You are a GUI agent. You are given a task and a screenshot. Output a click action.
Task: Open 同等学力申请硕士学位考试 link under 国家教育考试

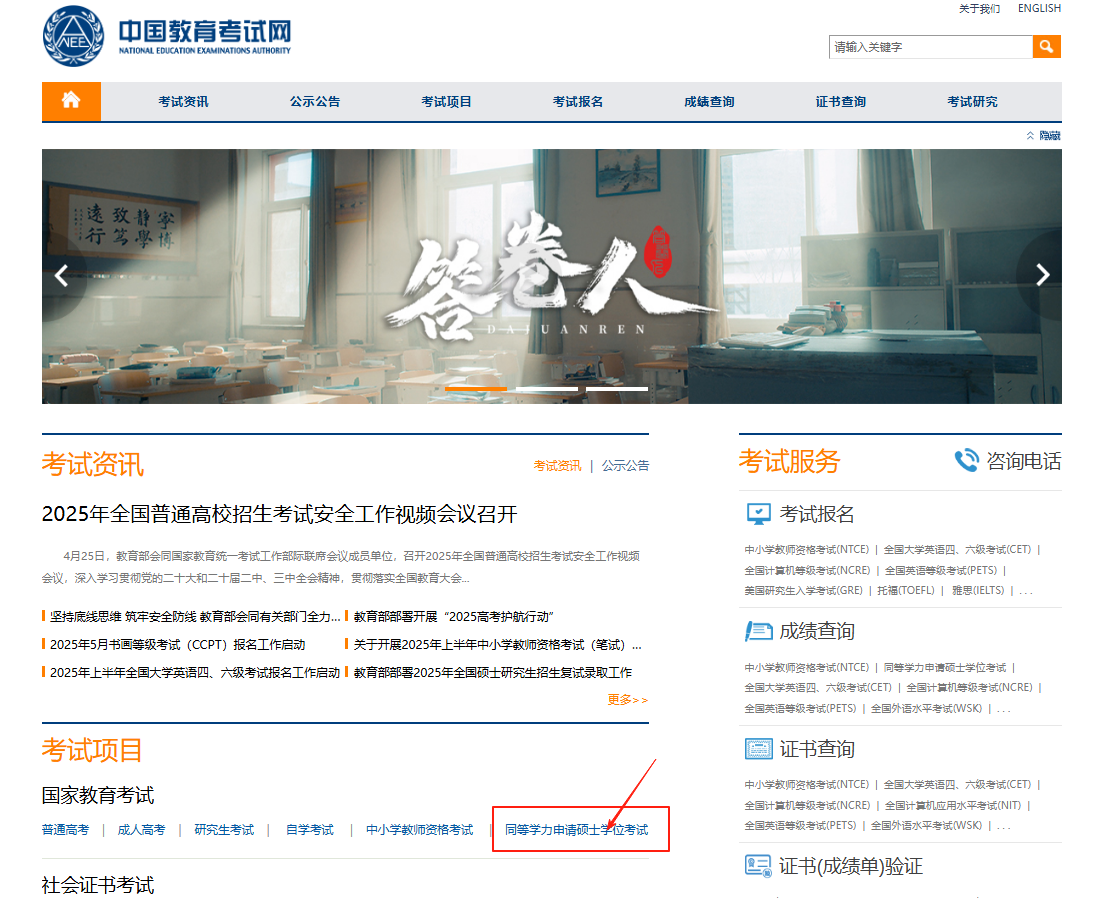(x=576, y=830)
